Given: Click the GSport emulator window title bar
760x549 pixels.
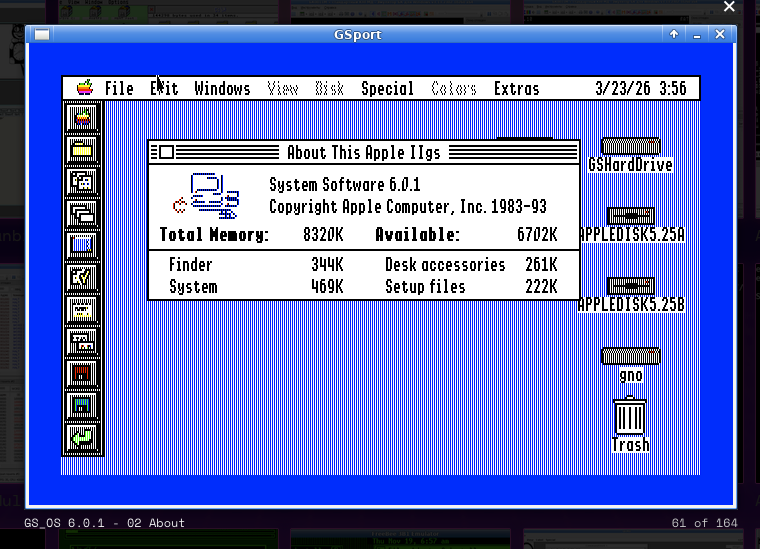Looking at the screenshot, I should 357,34.
